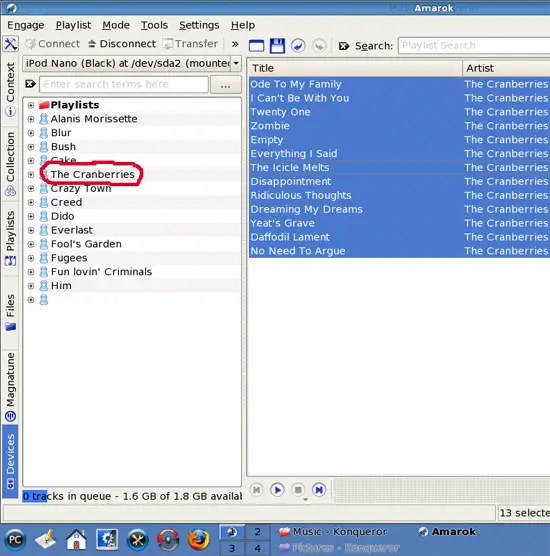Click Disconnect device button
This screenshot has height=556, width=550.
122,44
